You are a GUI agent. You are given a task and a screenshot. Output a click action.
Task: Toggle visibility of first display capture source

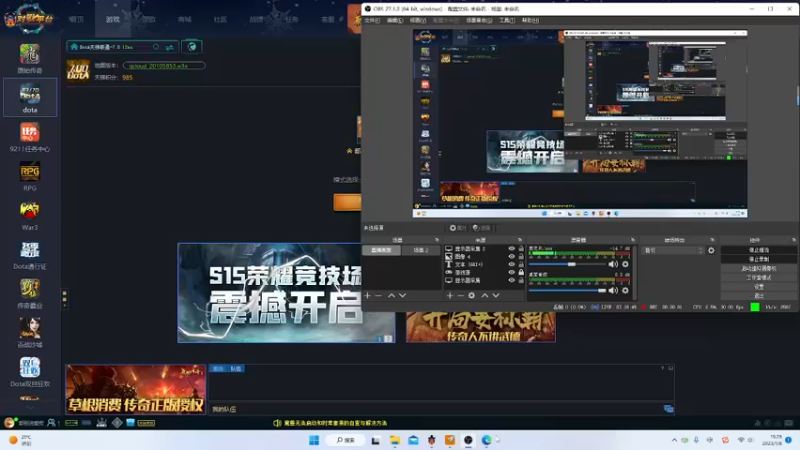point(511,248)
